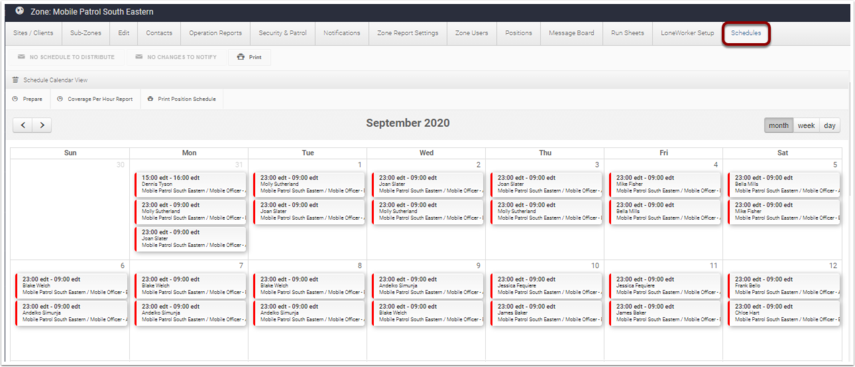Screen dimensions: 855x367
Task: Click the Sun column header
Action: tap(70, 153)
